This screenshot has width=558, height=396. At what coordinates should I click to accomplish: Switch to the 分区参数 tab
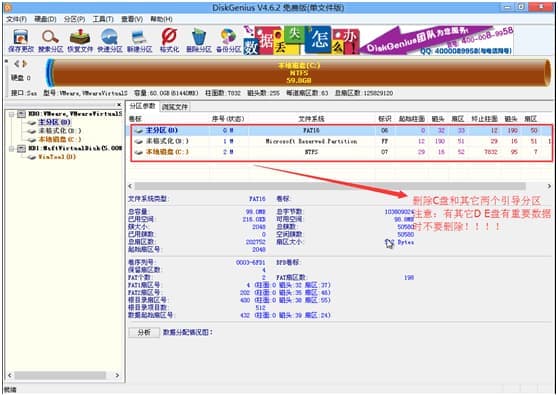[x=142, y=106]
